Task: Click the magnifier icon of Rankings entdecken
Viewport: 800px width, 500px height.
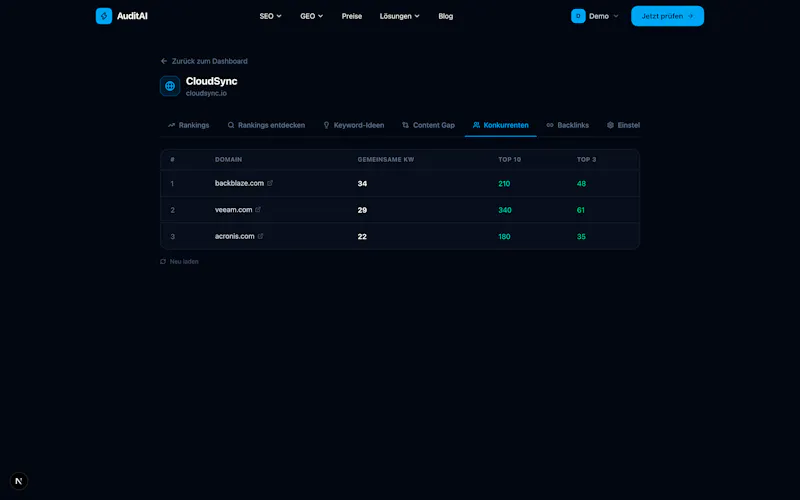Action: pos(231,125)
